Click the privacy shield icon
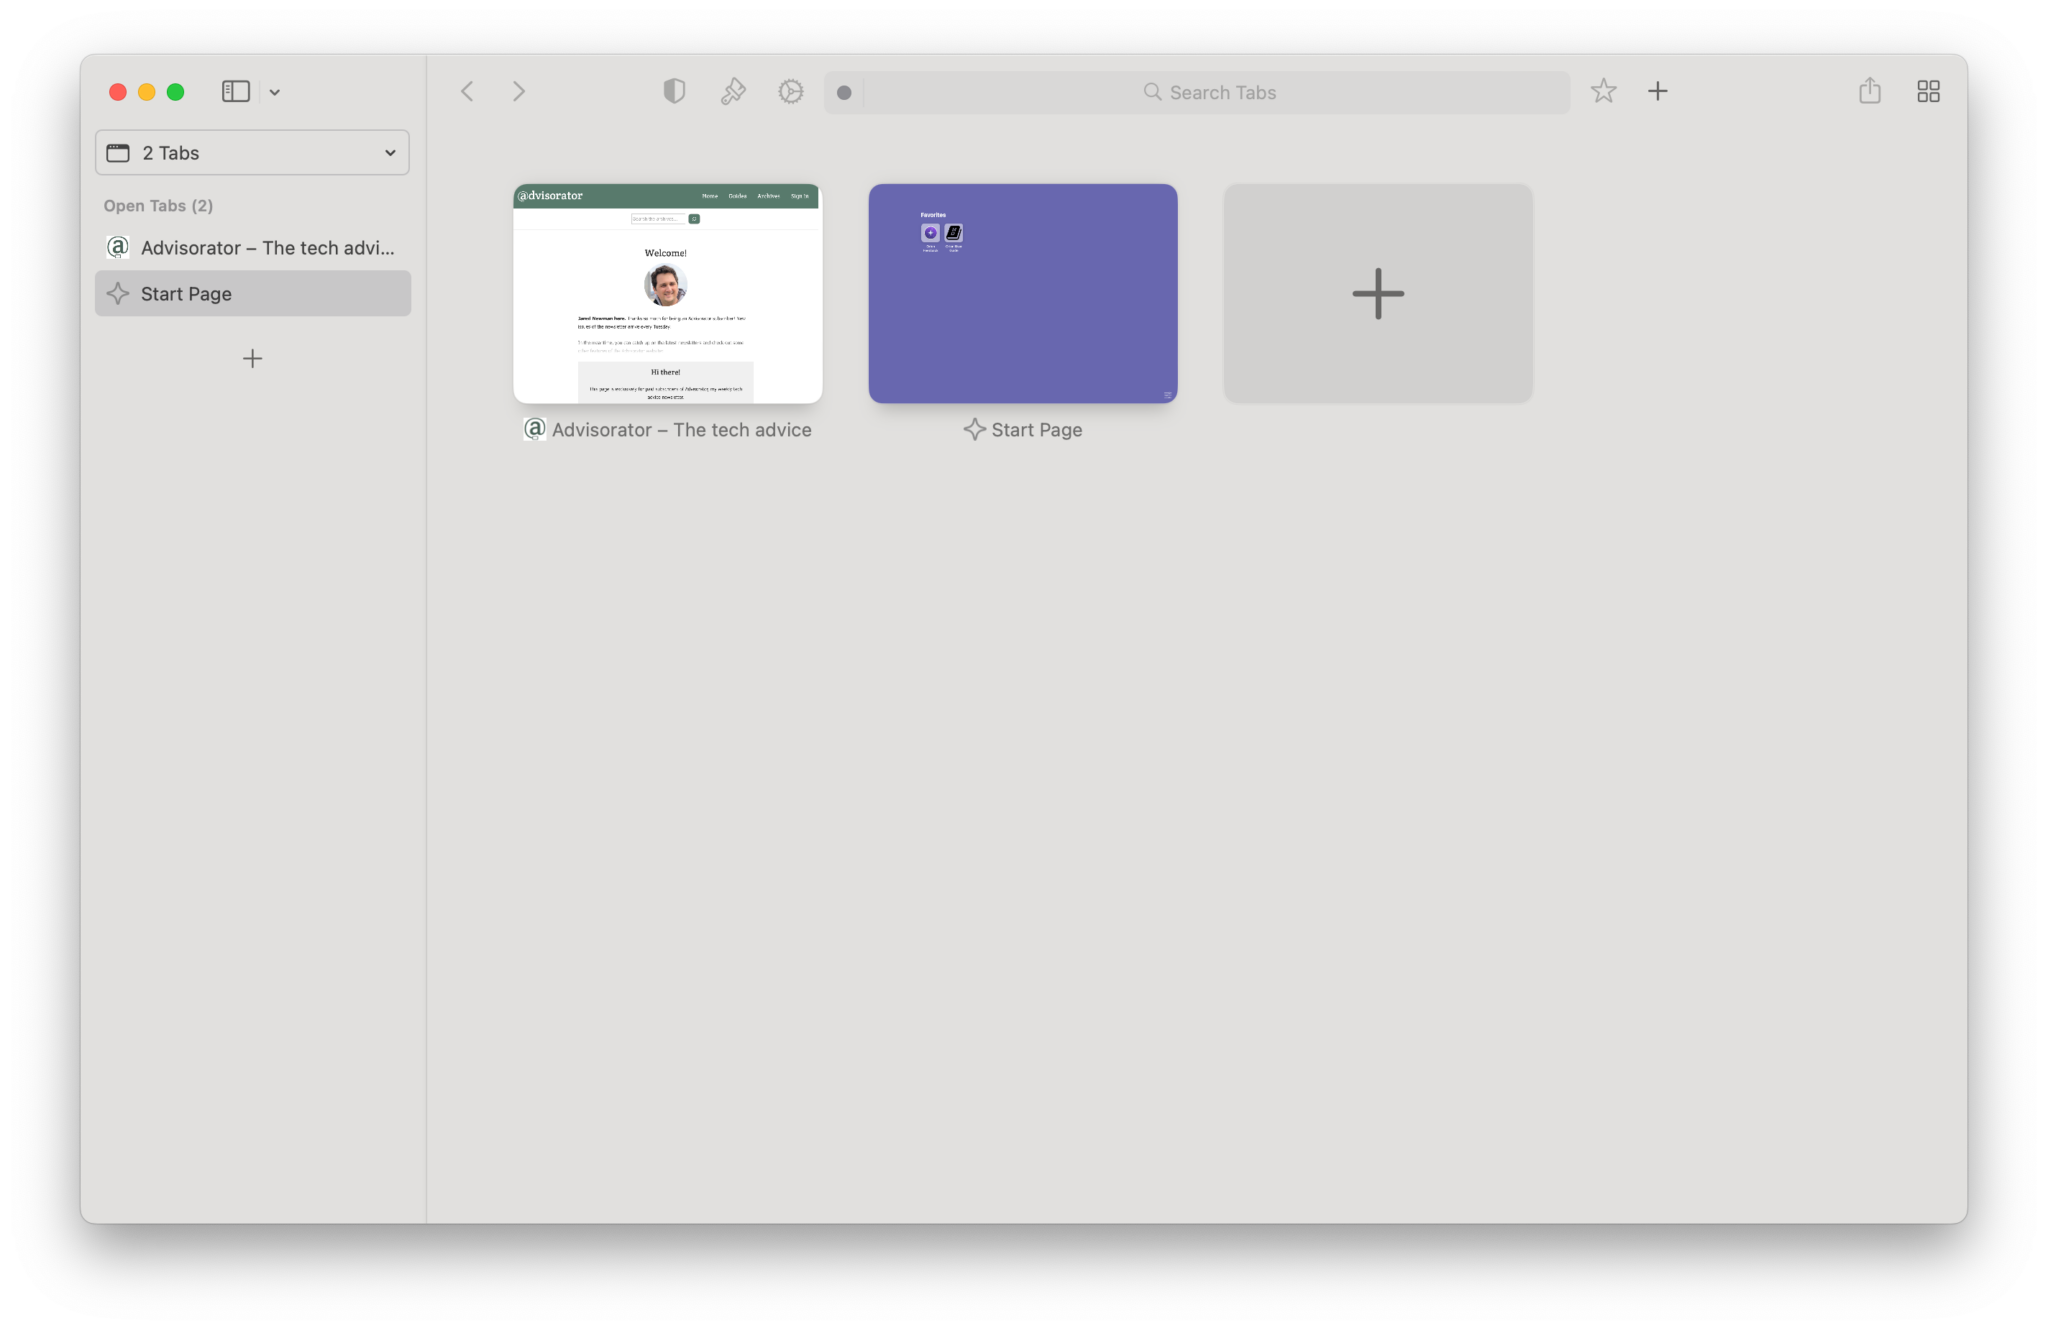The width and height of the screenshot is (2048, 1330). click(x=674, y=92)
